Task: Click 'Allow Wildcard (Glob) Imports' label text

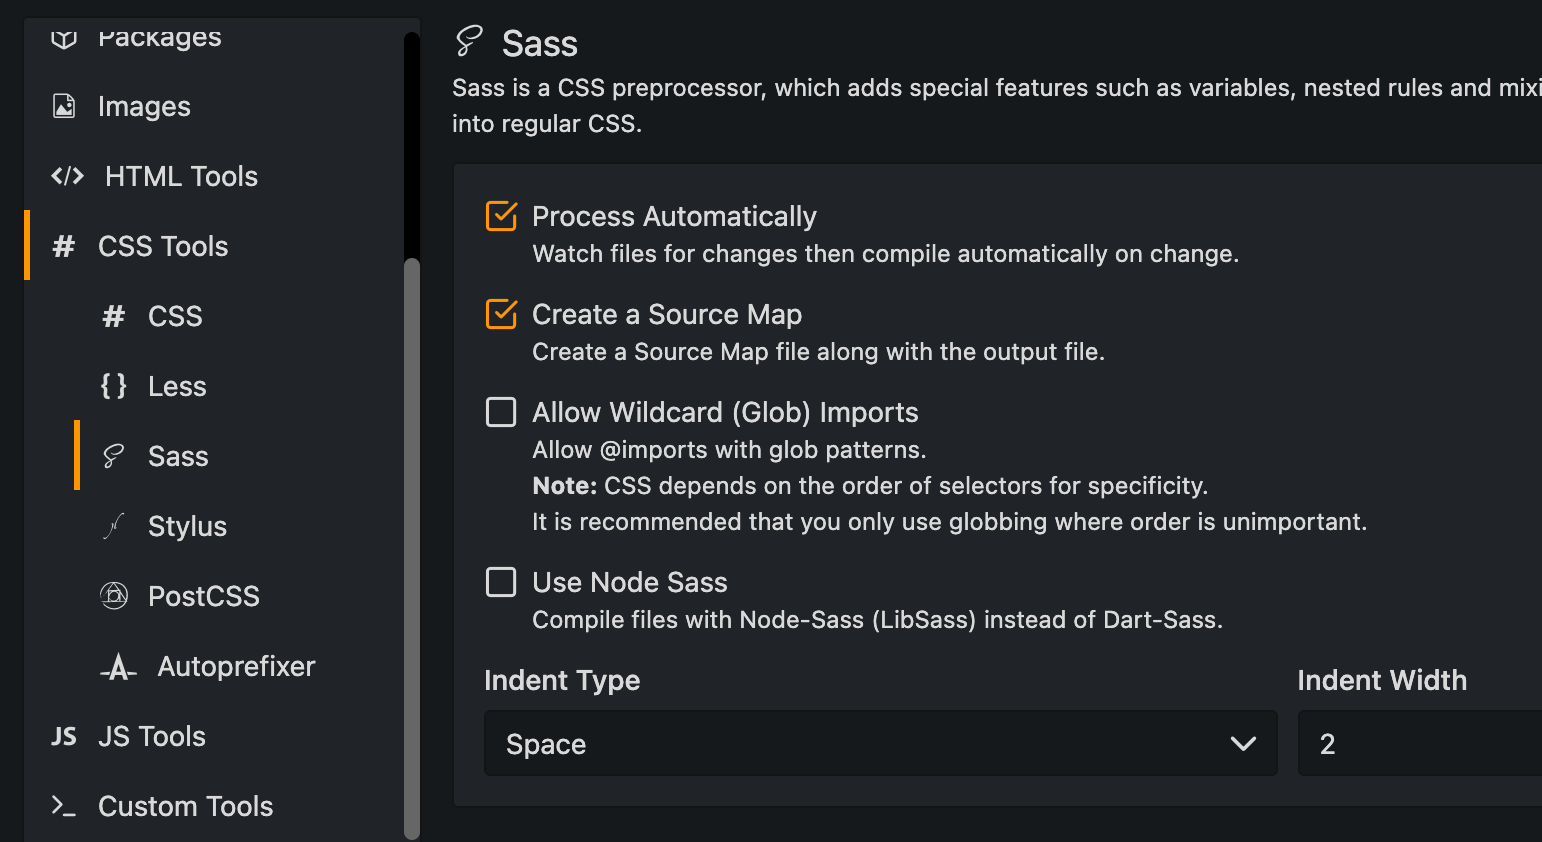Action: [725, 412]
